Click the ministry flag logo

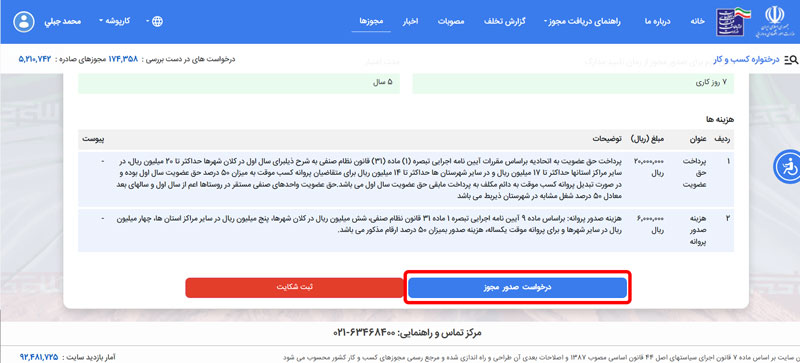click(732, 21)
